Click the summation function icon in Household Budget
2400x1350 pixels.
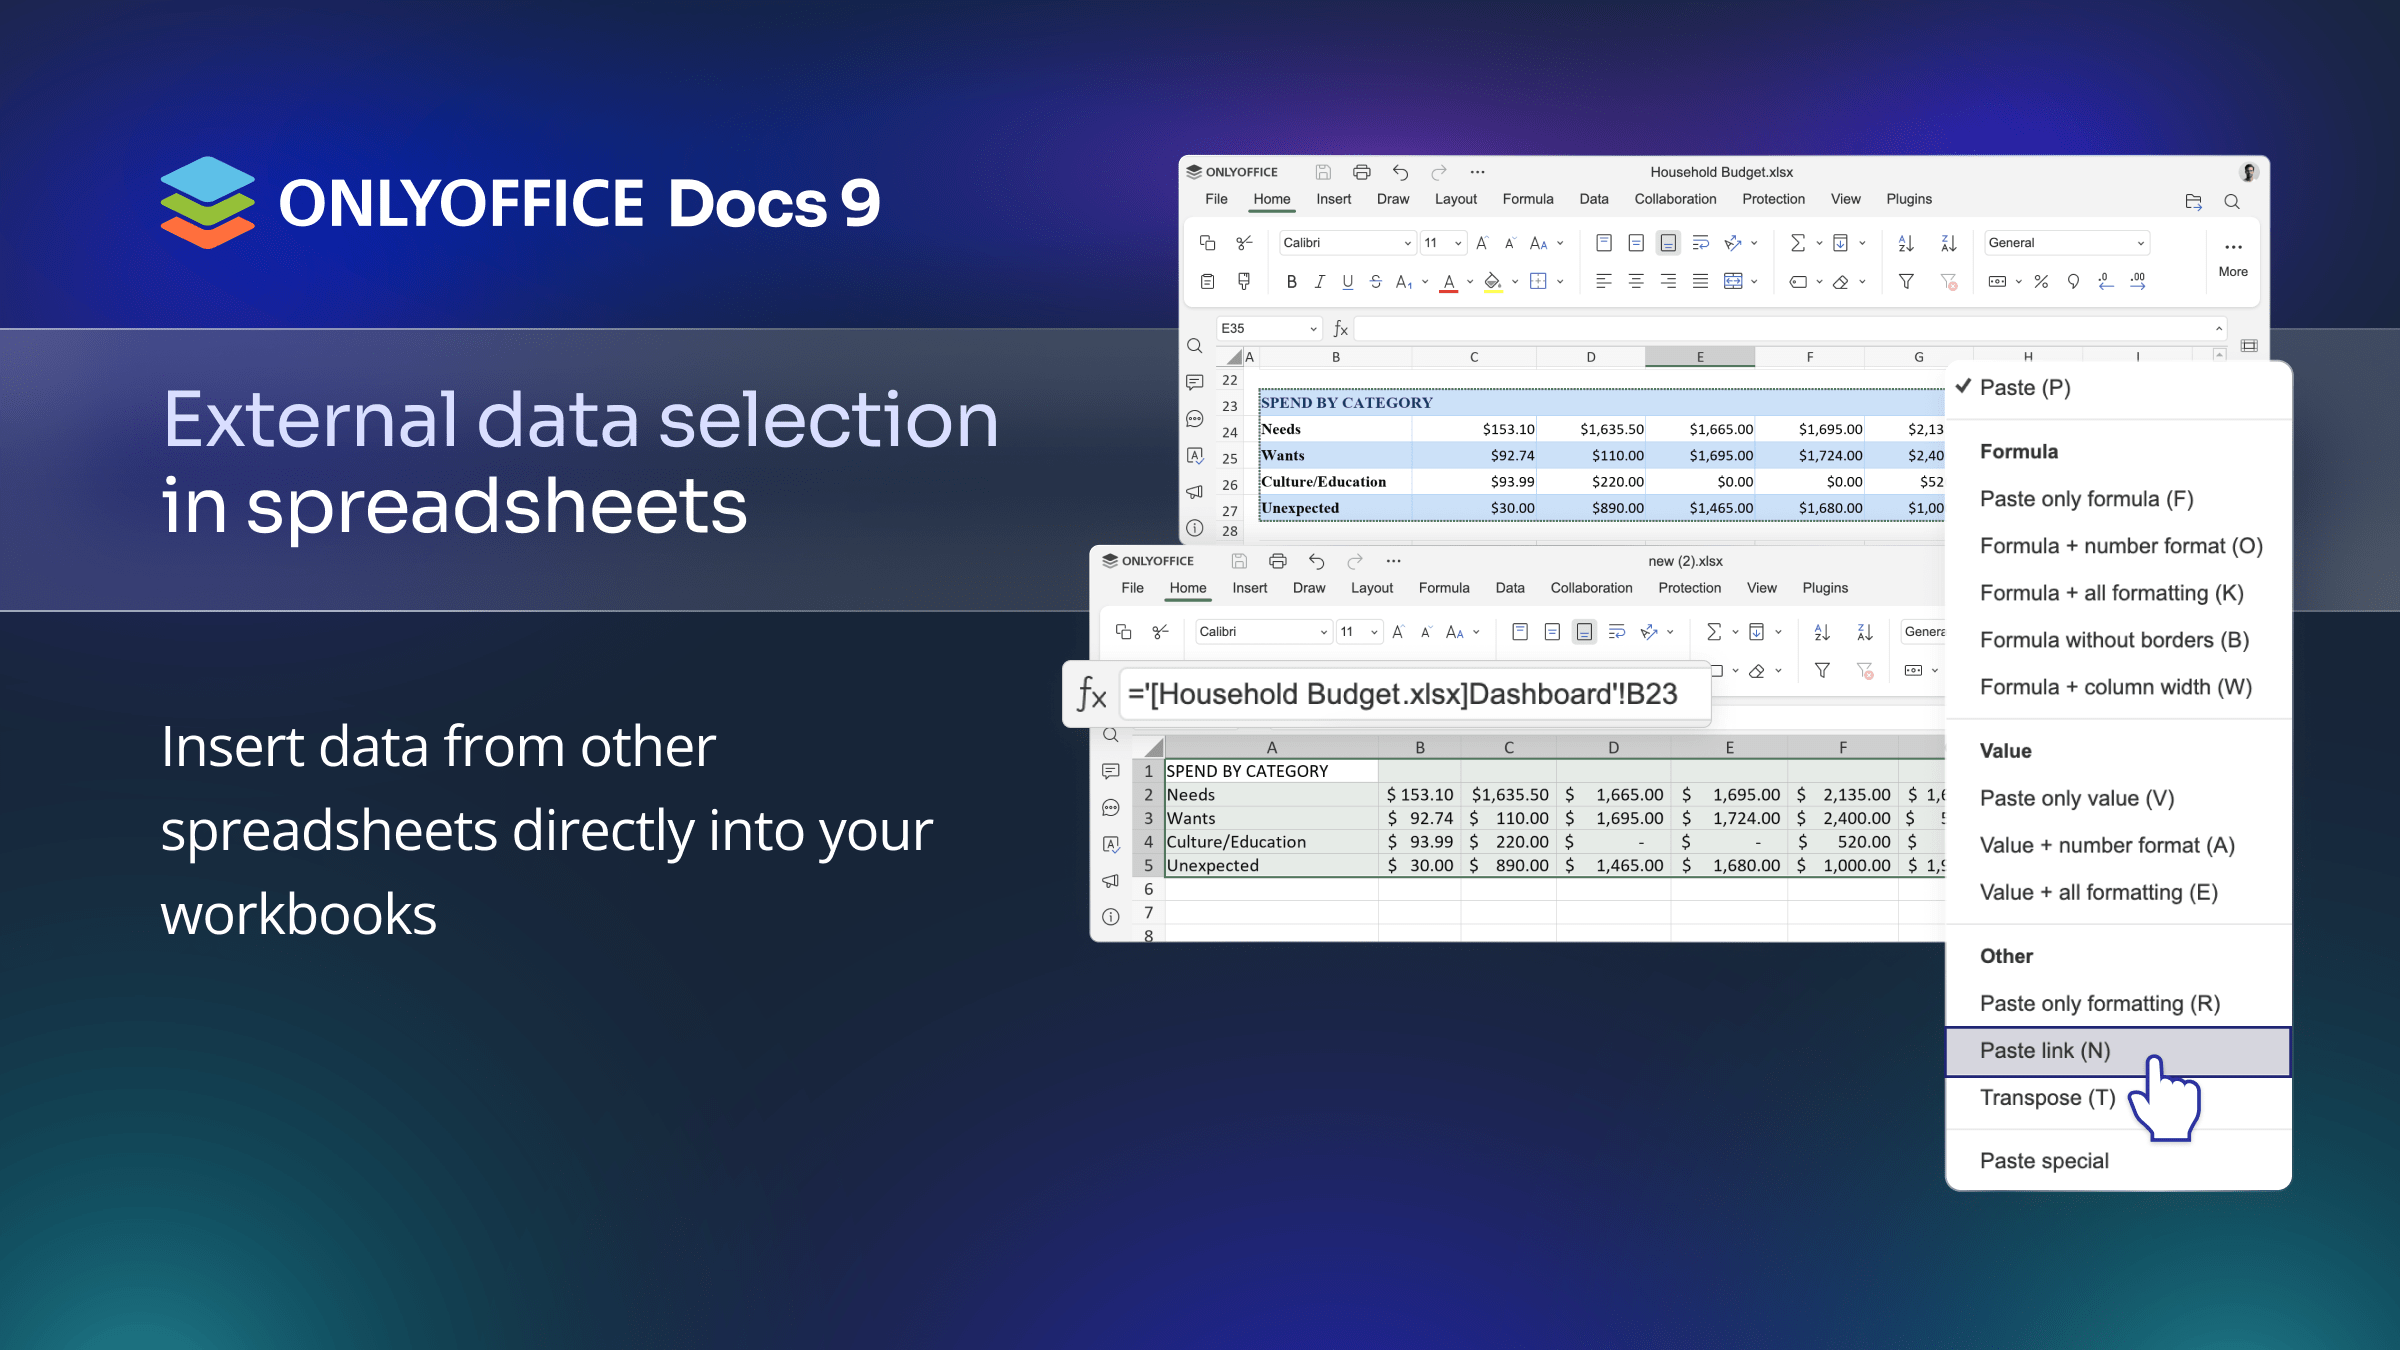click(x=1797, y=243)
